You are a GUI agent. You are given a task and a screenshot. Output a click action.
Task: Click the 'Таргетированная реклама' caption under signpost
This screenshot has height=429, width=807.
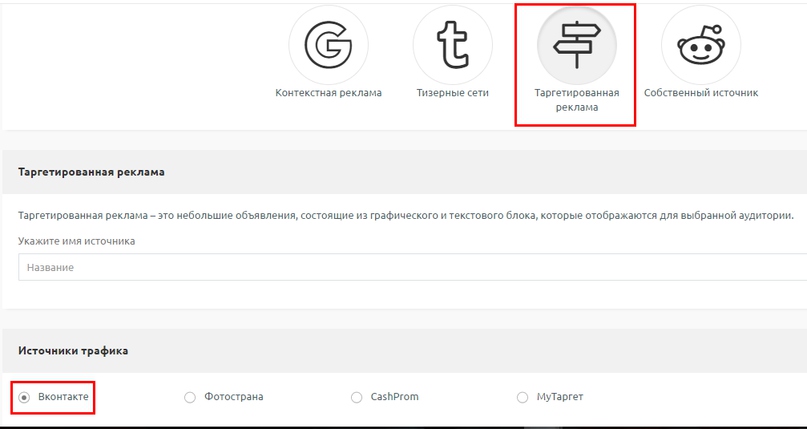[x=576, y=100]
